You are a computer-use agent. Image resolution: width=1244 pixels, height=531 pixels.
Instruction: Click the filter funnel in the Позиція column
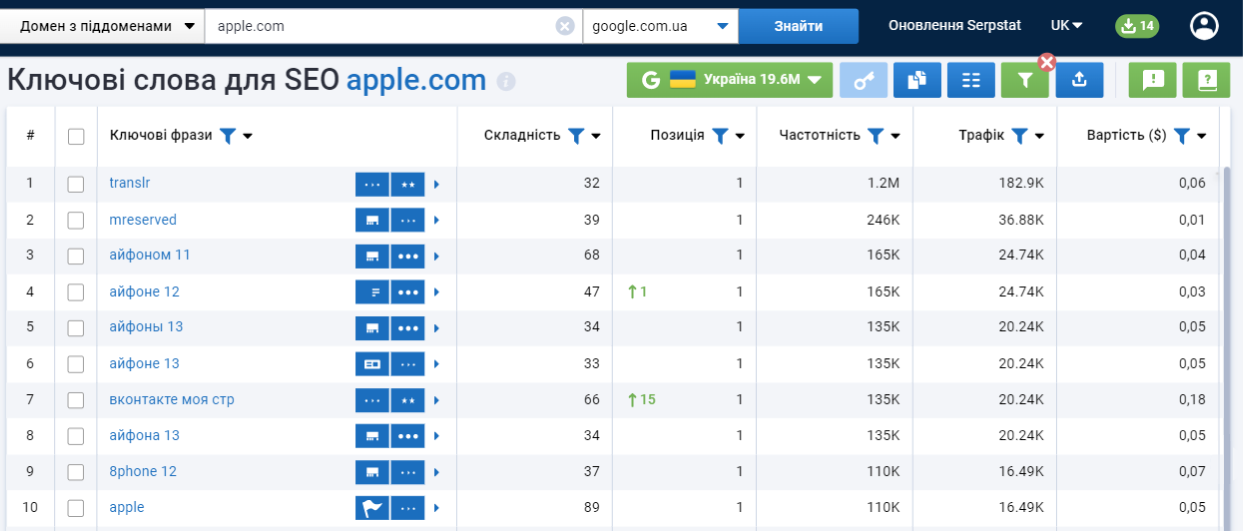(719, 136)
